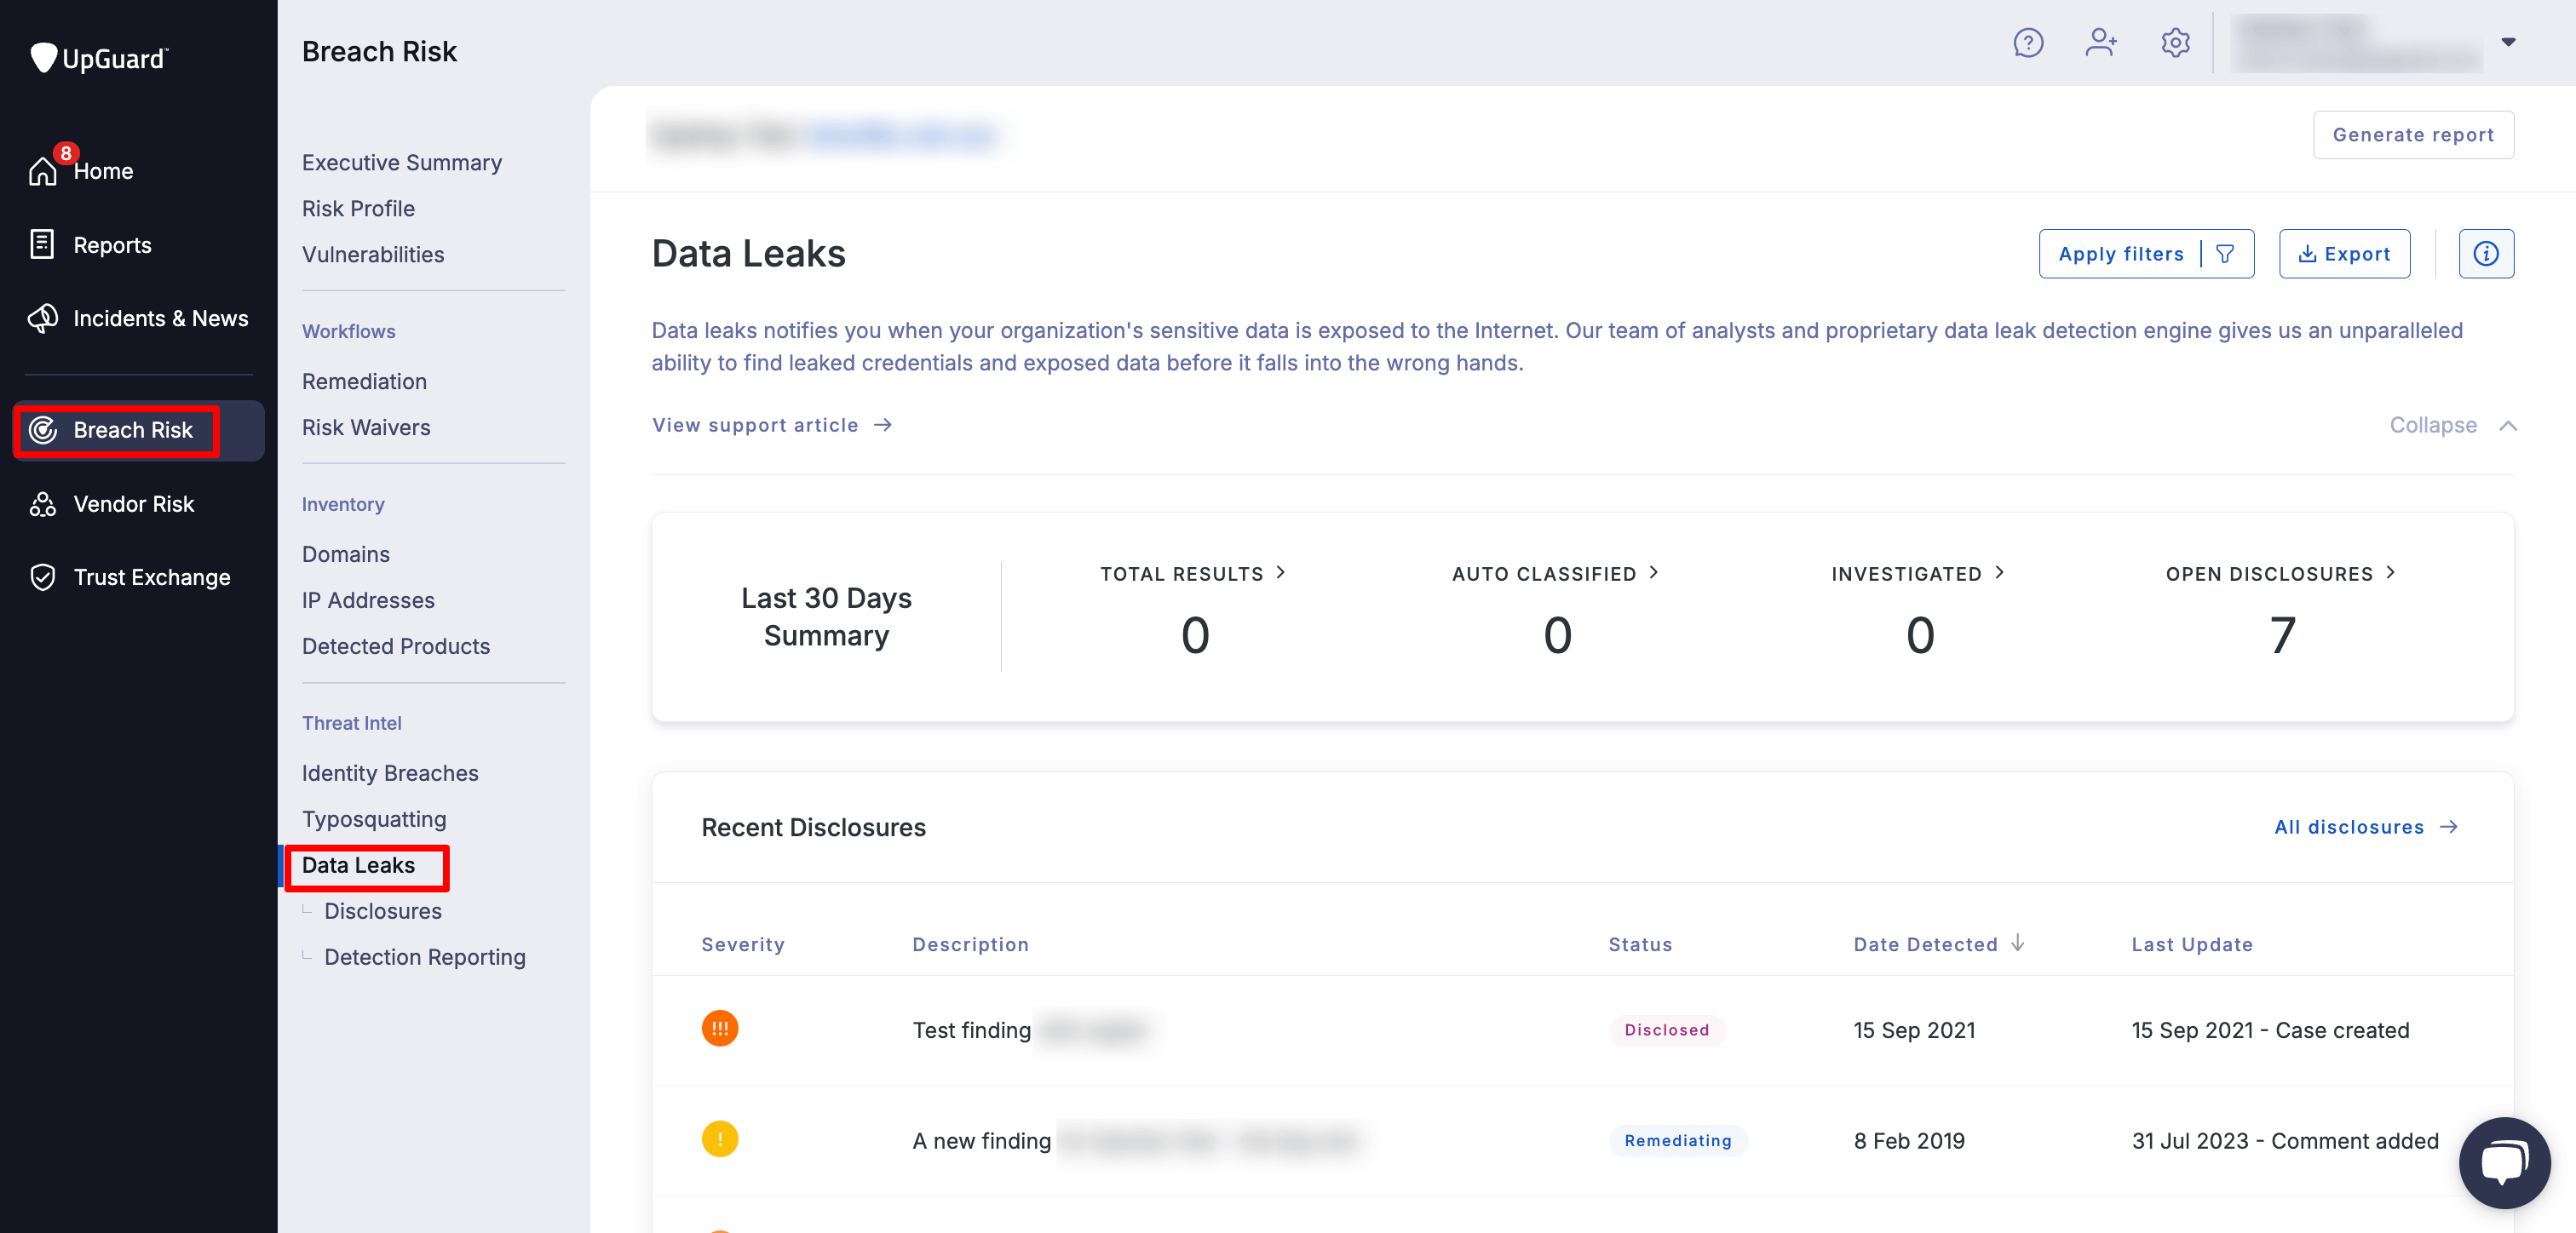Open the chat support widget

click(2504, 1163)
